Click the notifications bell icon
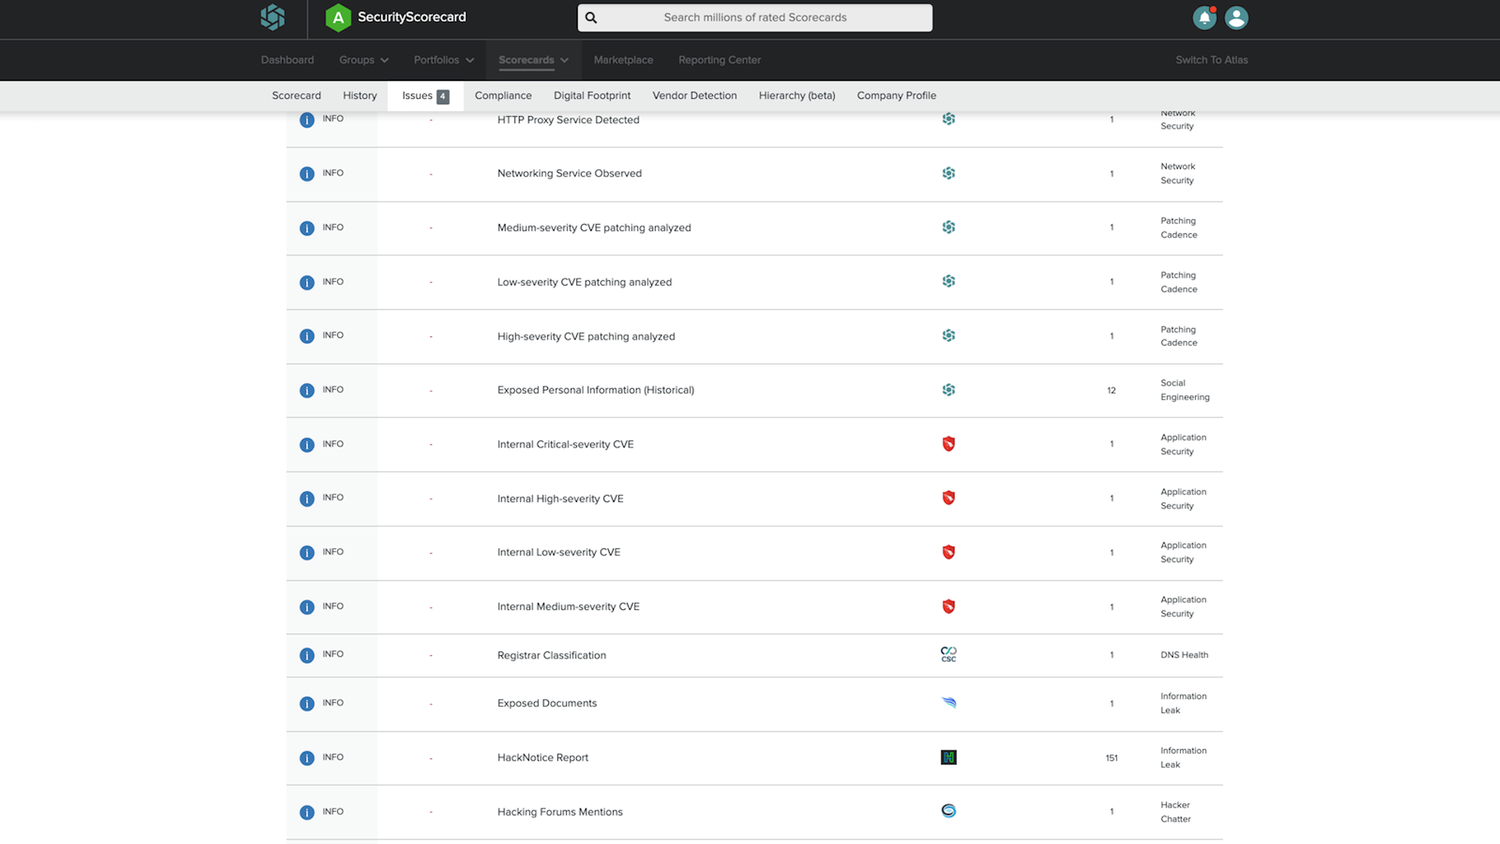This screenshot has height=844, width=1500. 1204,18
